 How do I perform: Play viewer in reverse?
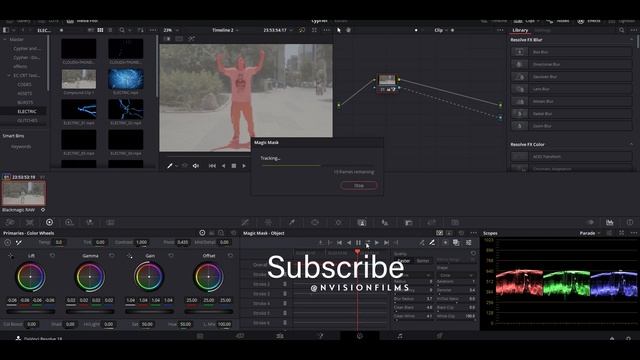[223, 166]
